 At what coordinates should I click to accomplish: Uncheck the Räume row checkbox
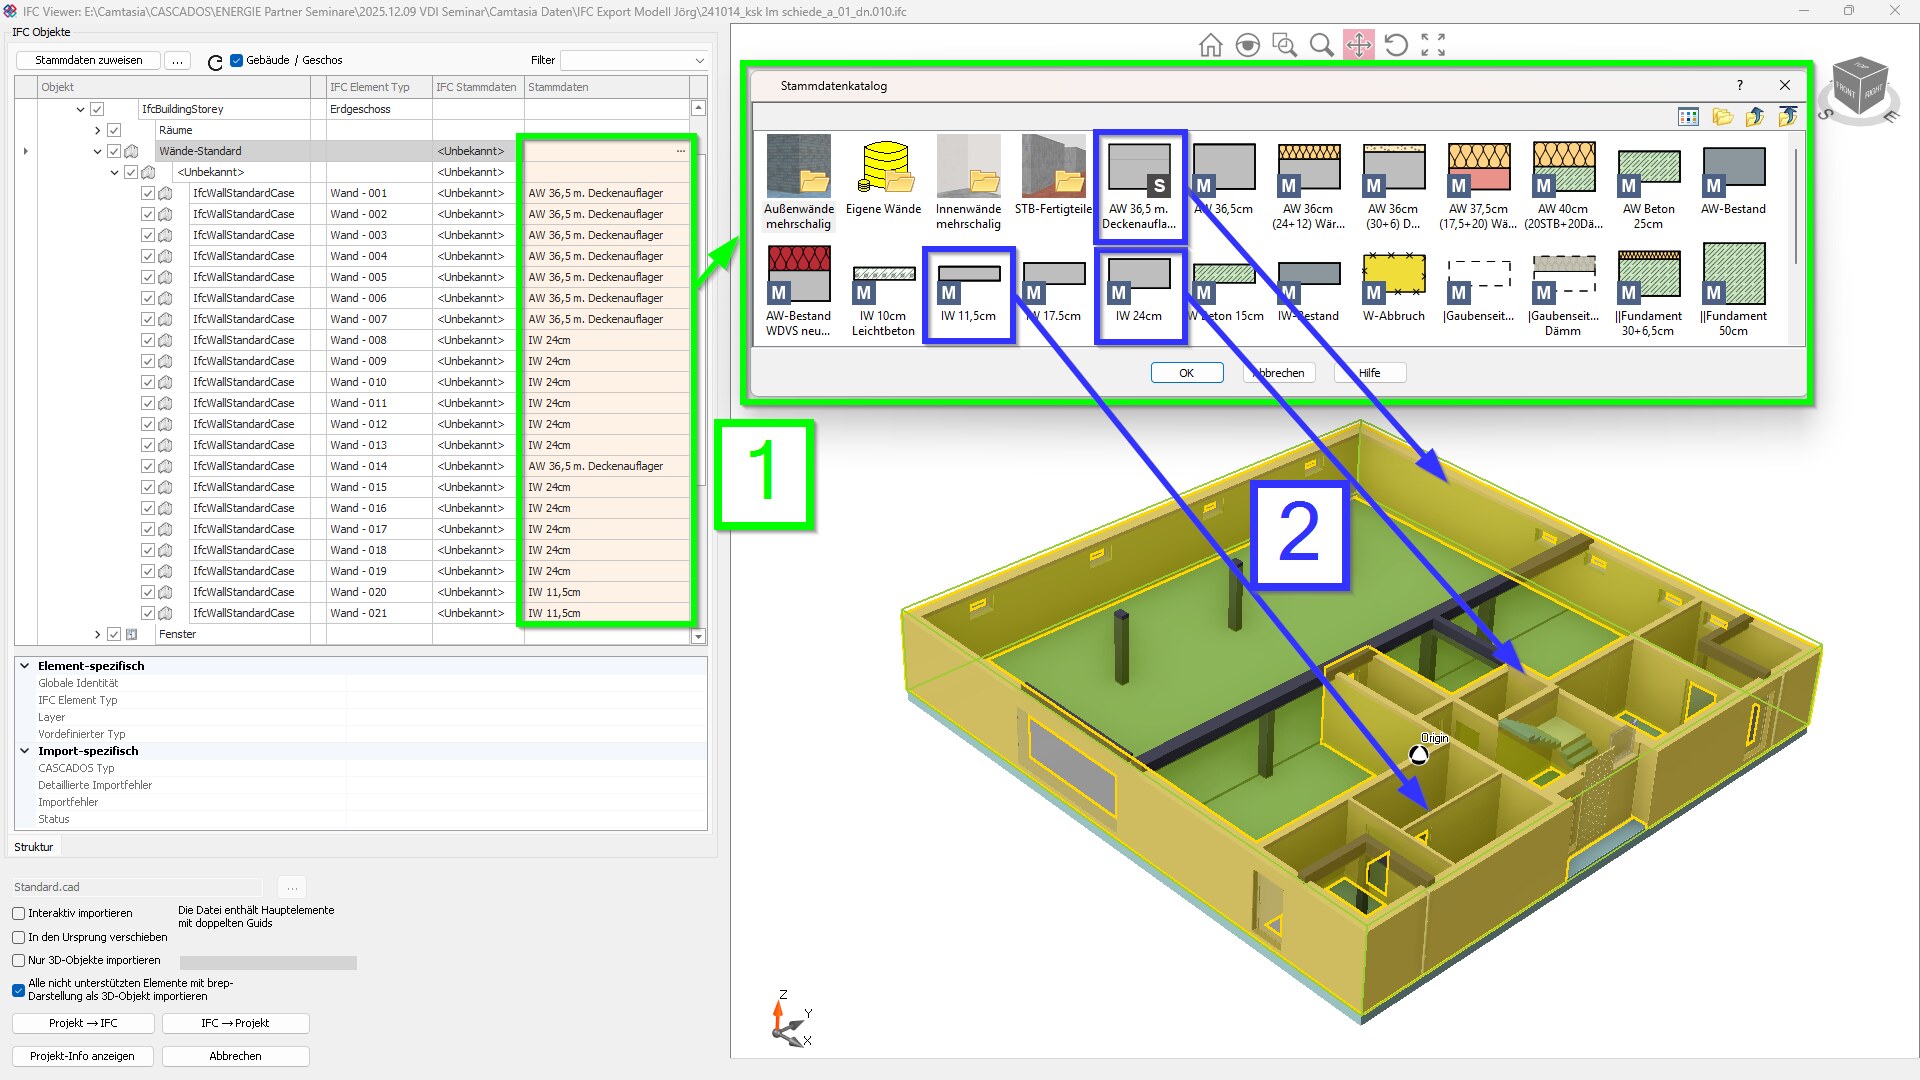coord(114,130)
